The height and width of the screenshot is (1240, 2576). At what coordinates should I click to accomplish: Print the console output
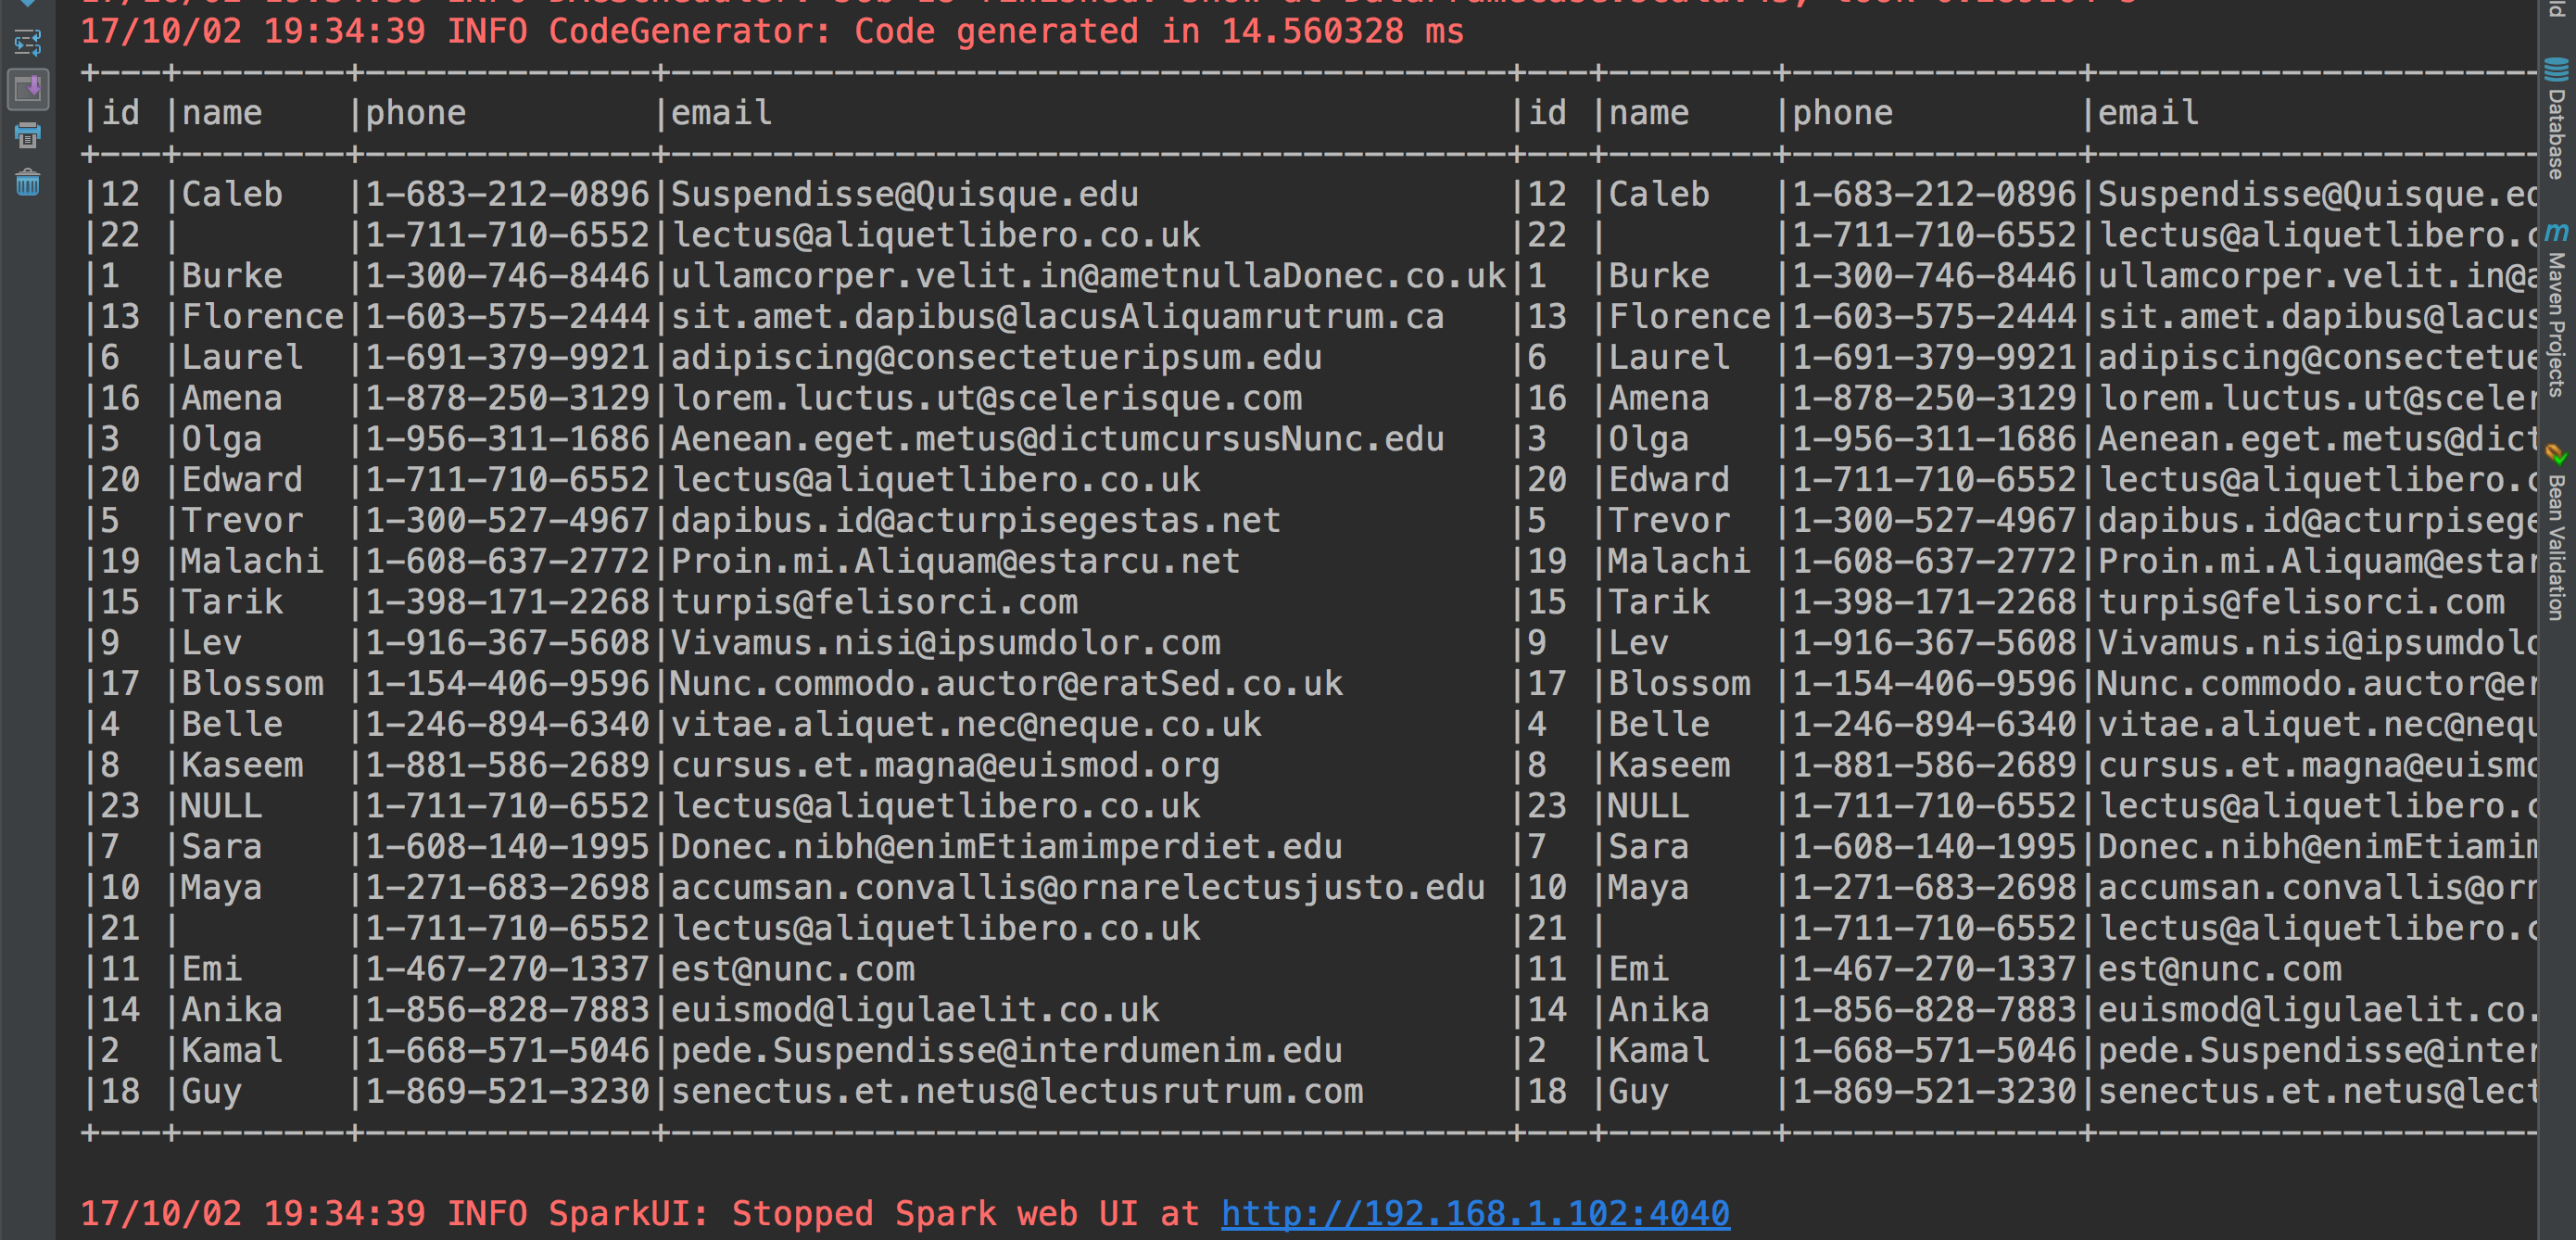pos(27,135)
